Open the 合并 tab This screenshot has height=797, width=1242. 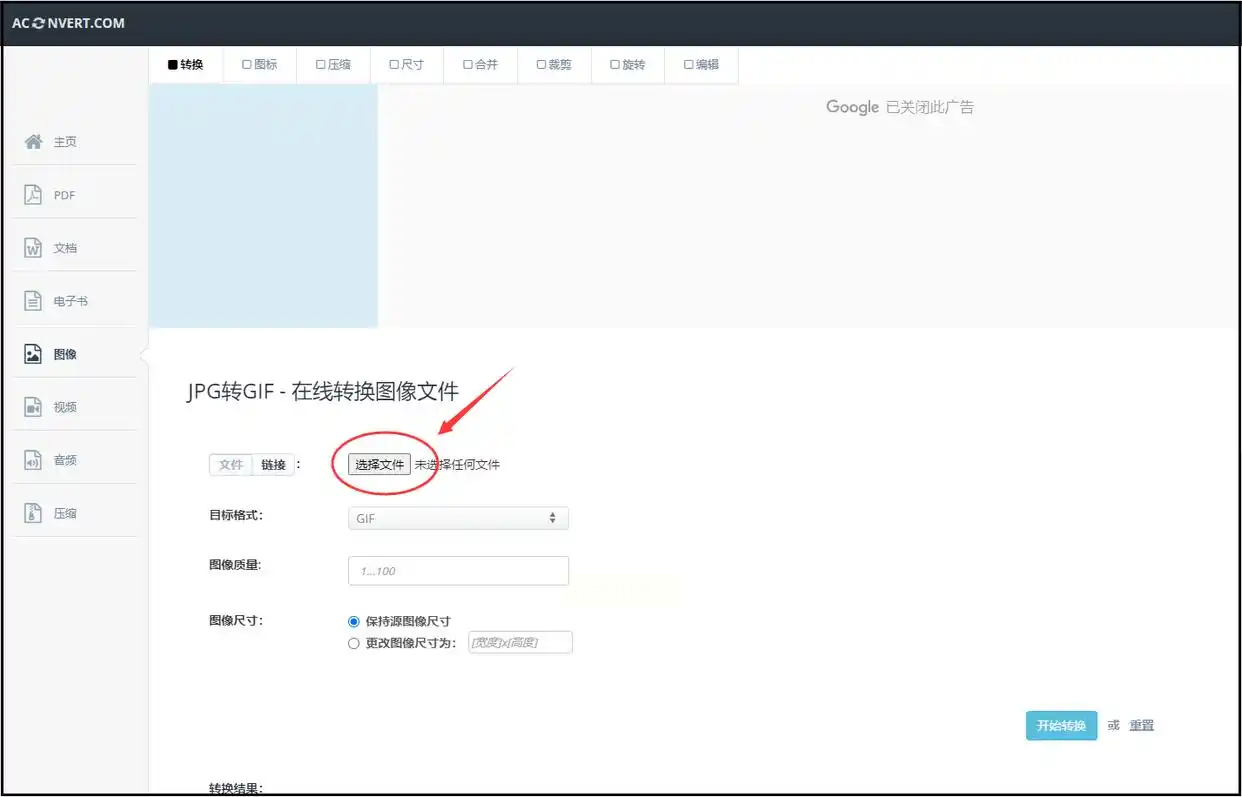481,65
